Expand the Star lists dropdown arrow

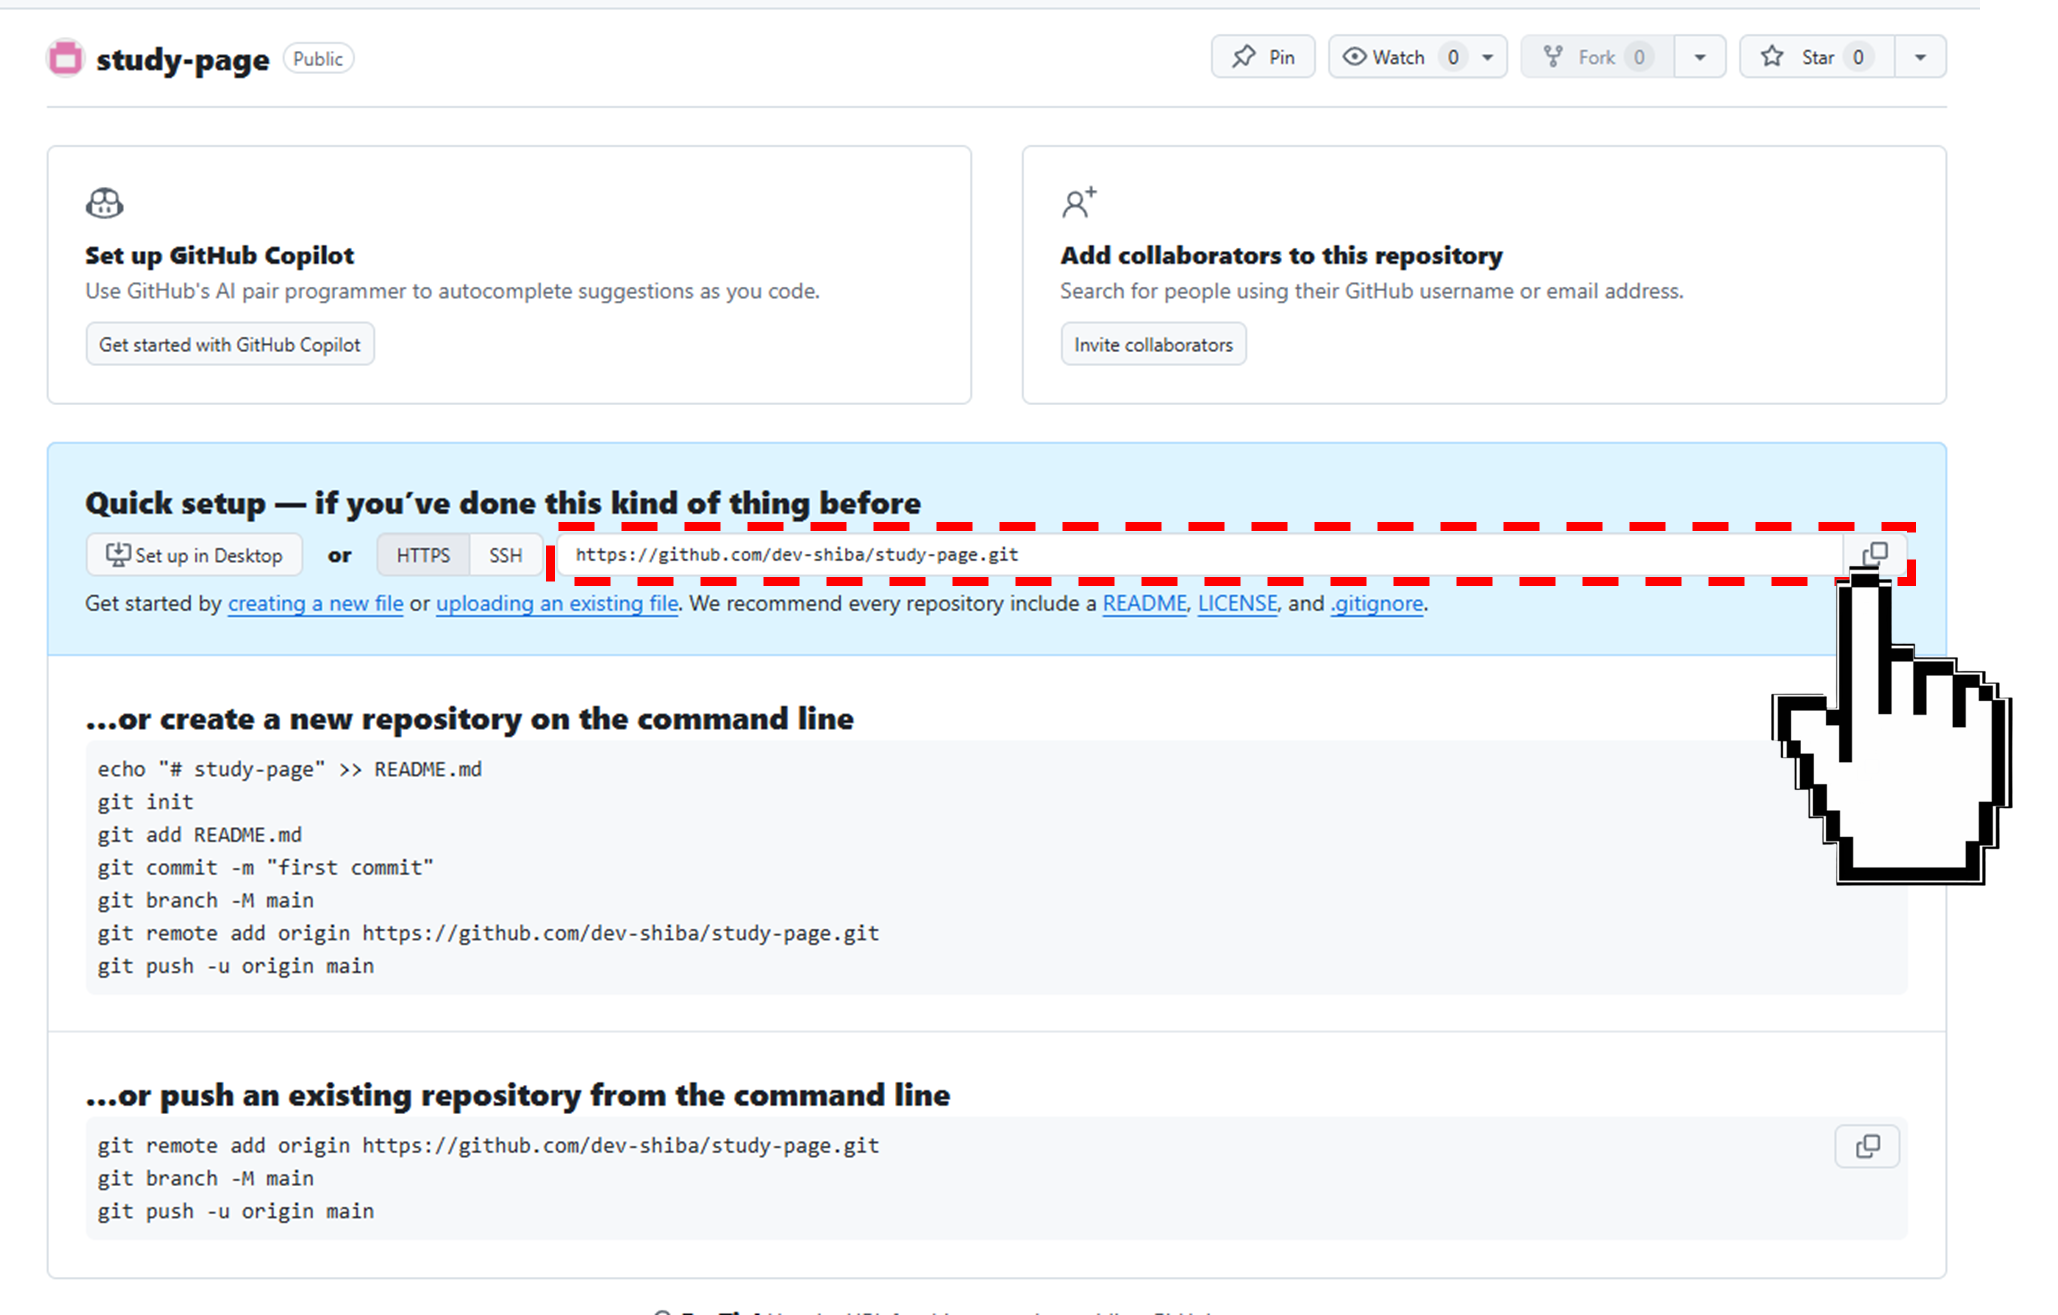point(1920,57)
